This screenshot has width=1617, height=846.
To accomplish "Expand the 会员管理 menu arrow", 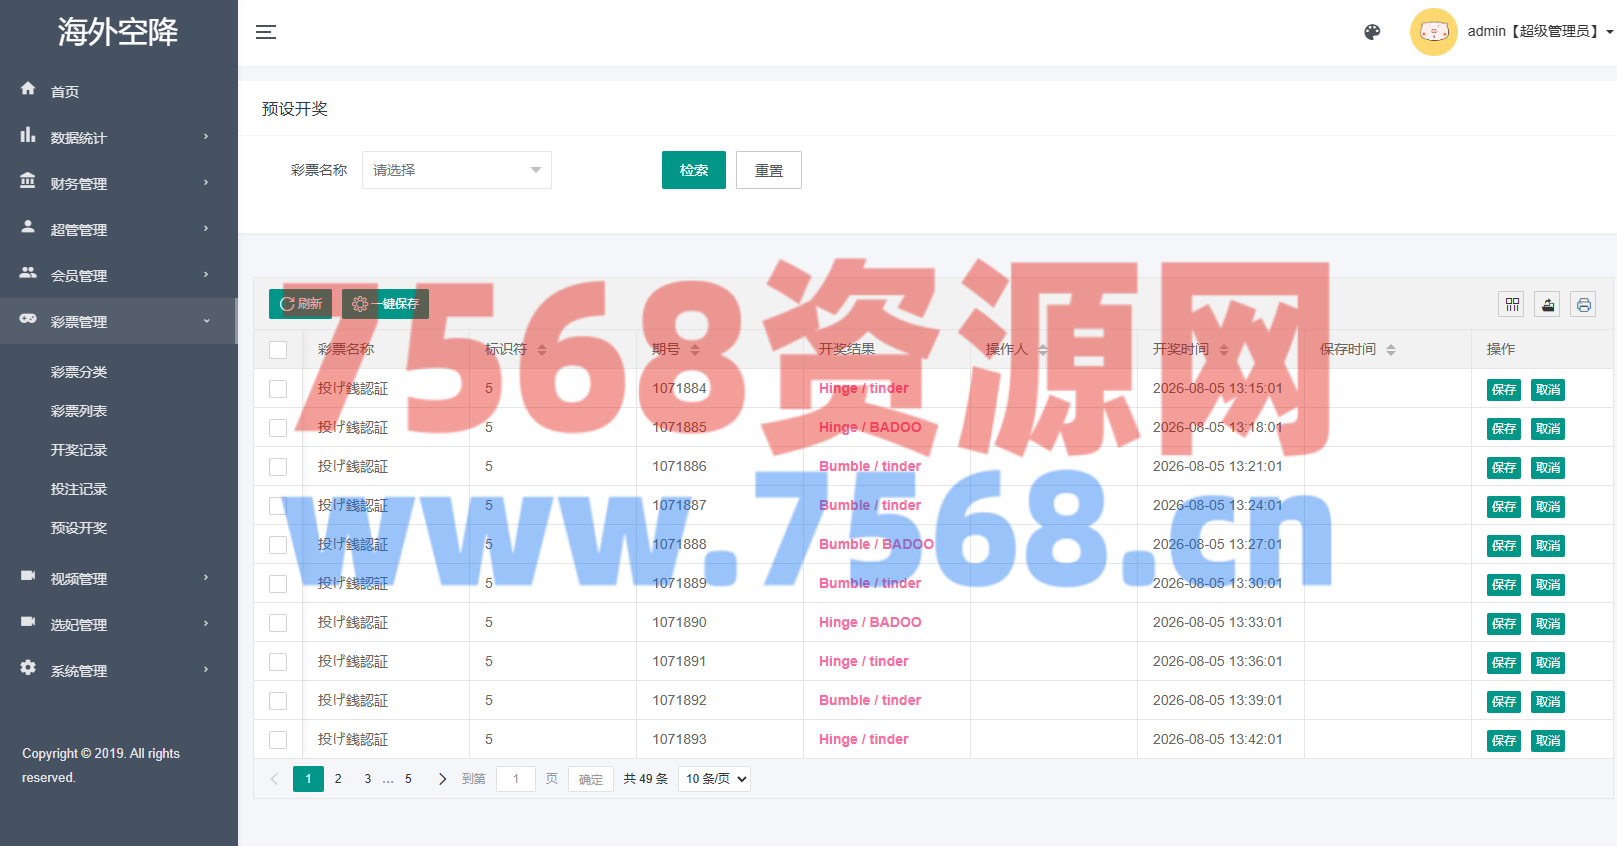I will [x=206, y=275].
